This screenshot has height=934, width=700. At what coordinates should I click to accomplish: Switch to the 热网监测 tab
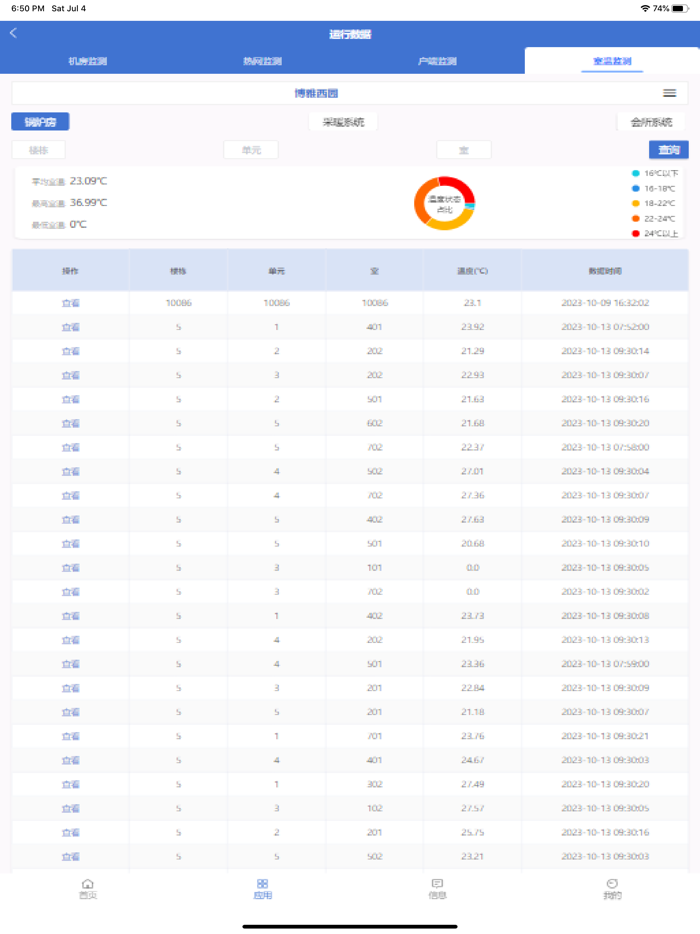(x=263, y=61)
